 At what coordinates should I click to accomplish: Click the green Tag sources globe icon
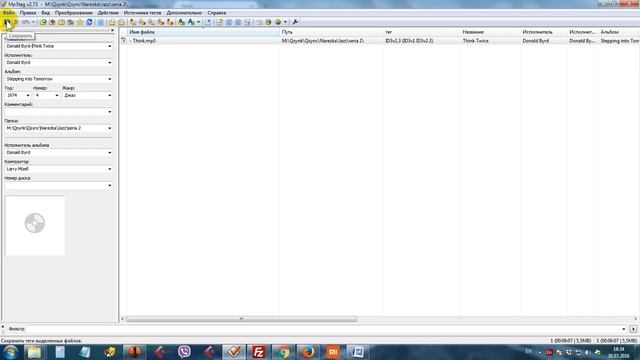(x=278, y=22)
